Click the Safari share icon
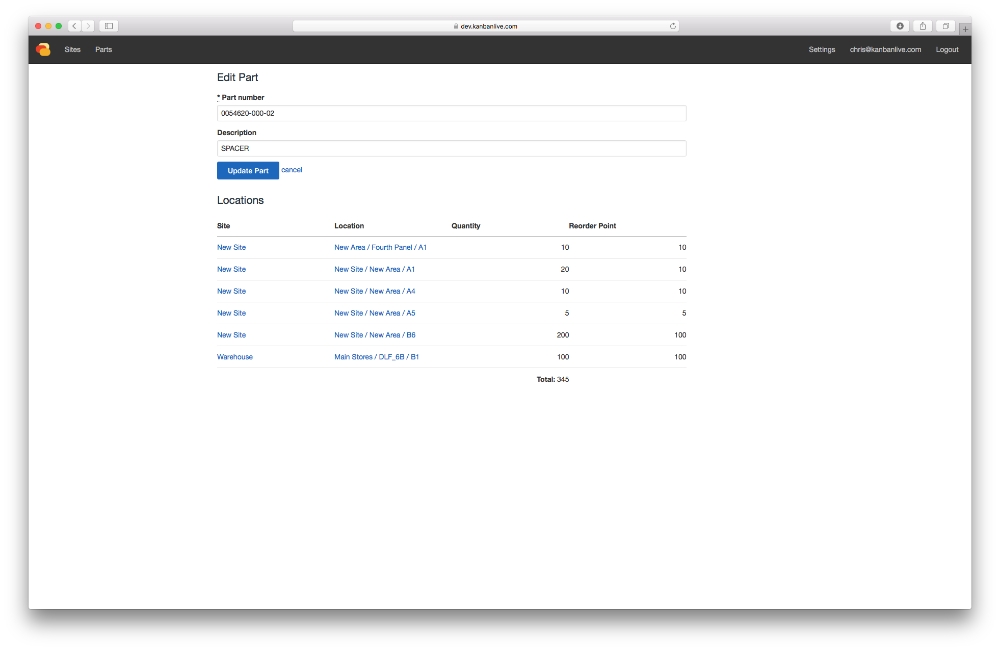The width and height of the screenshot is (1000, 650). click(x=923, y=26)
